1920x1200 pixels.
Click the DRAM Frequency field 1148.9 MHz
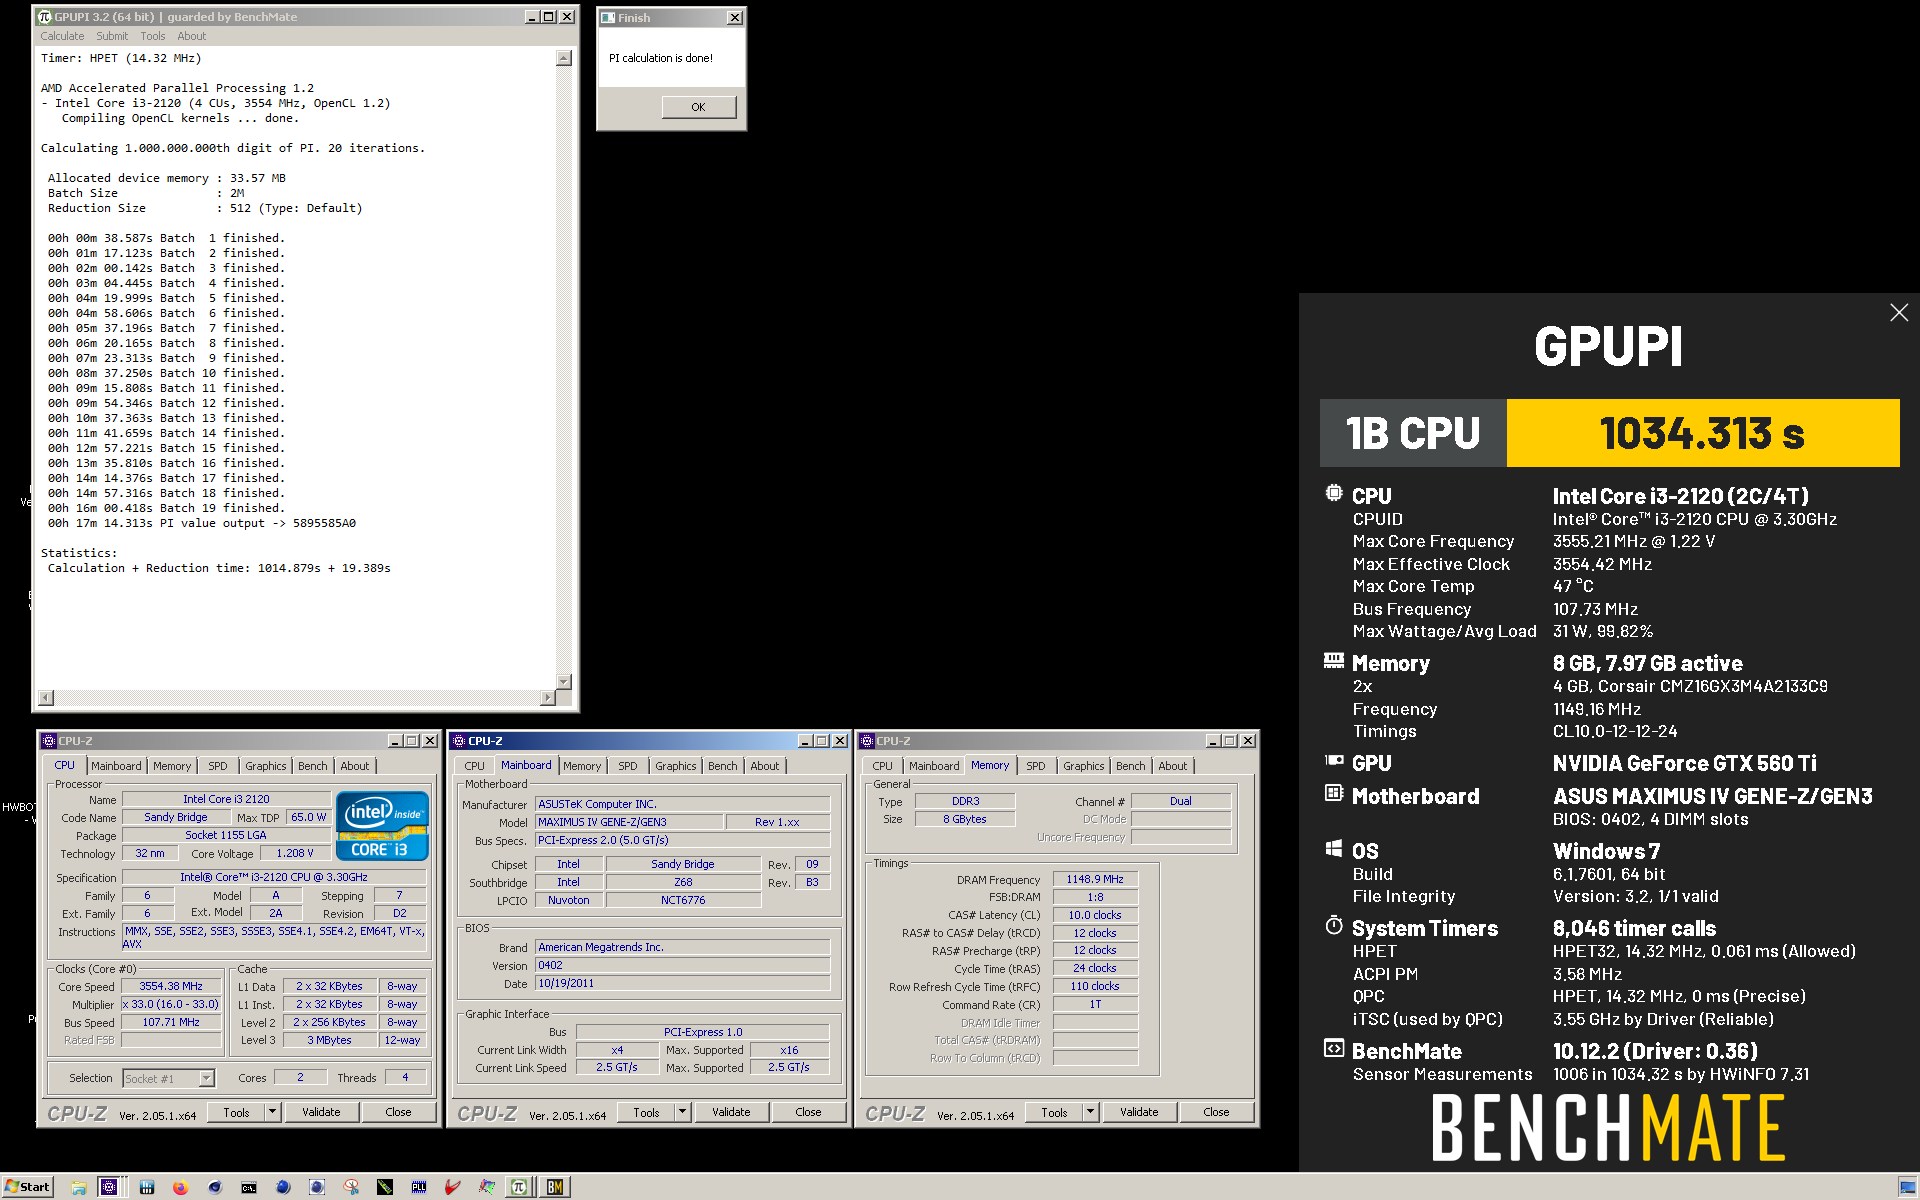pyautogui.click(x=1095, y=879)
